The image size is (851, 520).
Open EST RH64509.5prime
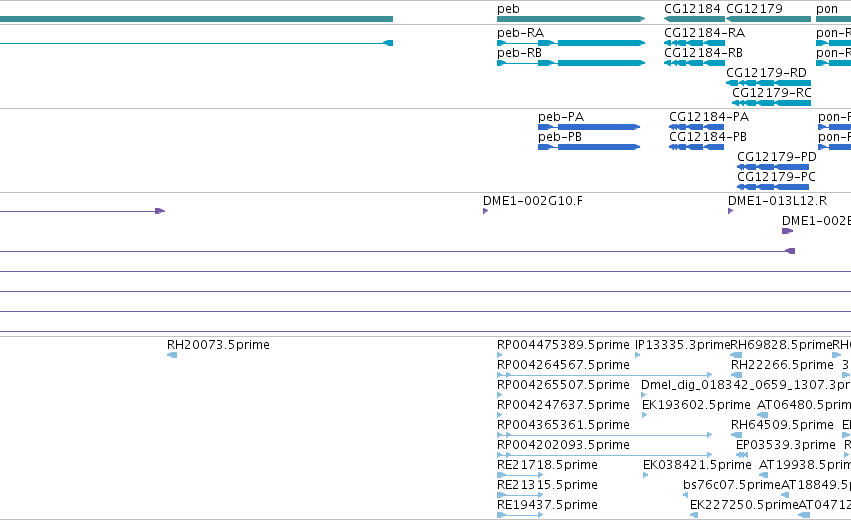782,425
